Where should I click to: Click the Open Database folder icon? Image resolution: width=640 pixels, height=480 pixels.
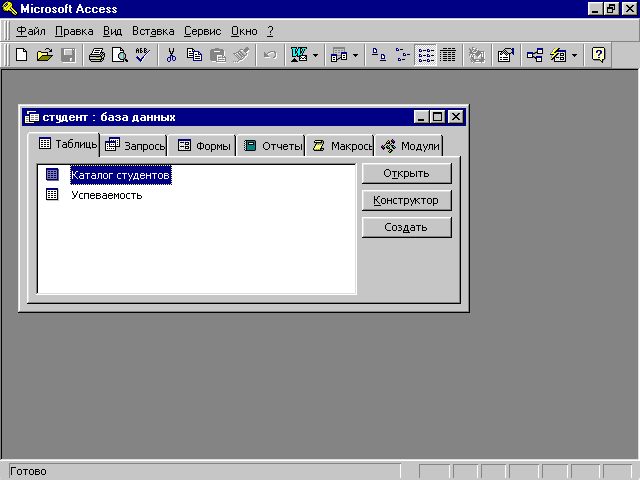pos(45,55)
